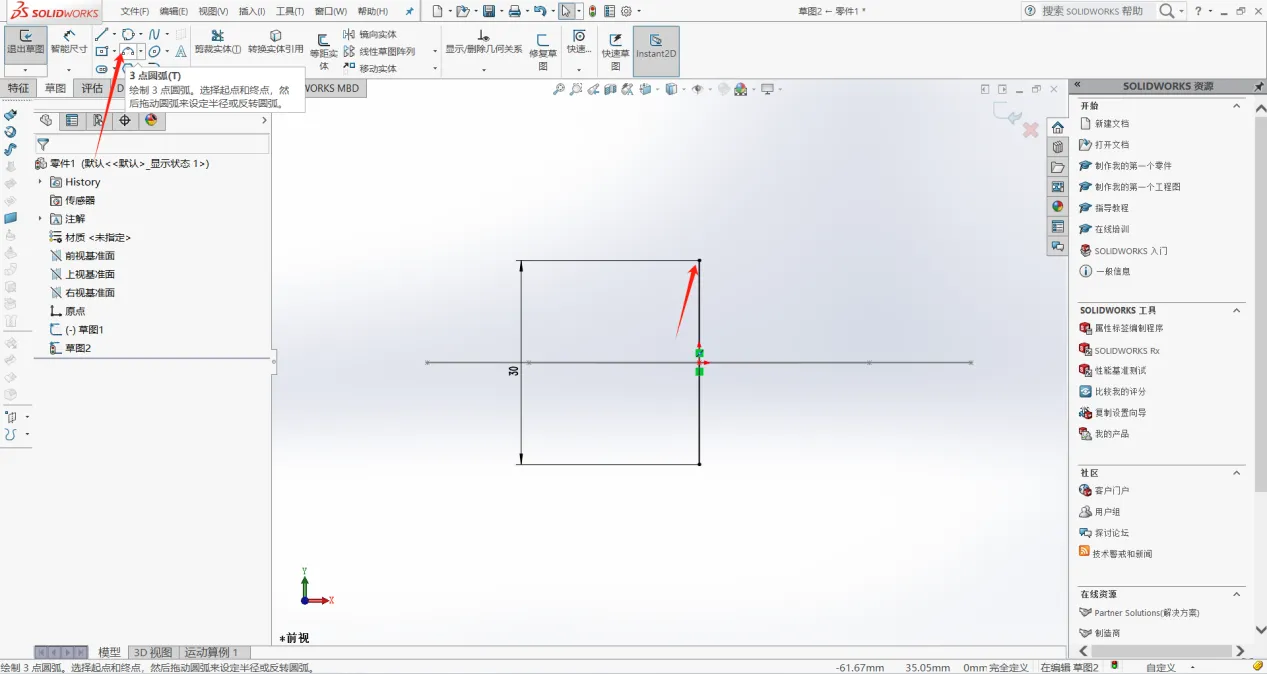
Task: Open Repair Sketch (修复草图) tool
Action: 543,50
